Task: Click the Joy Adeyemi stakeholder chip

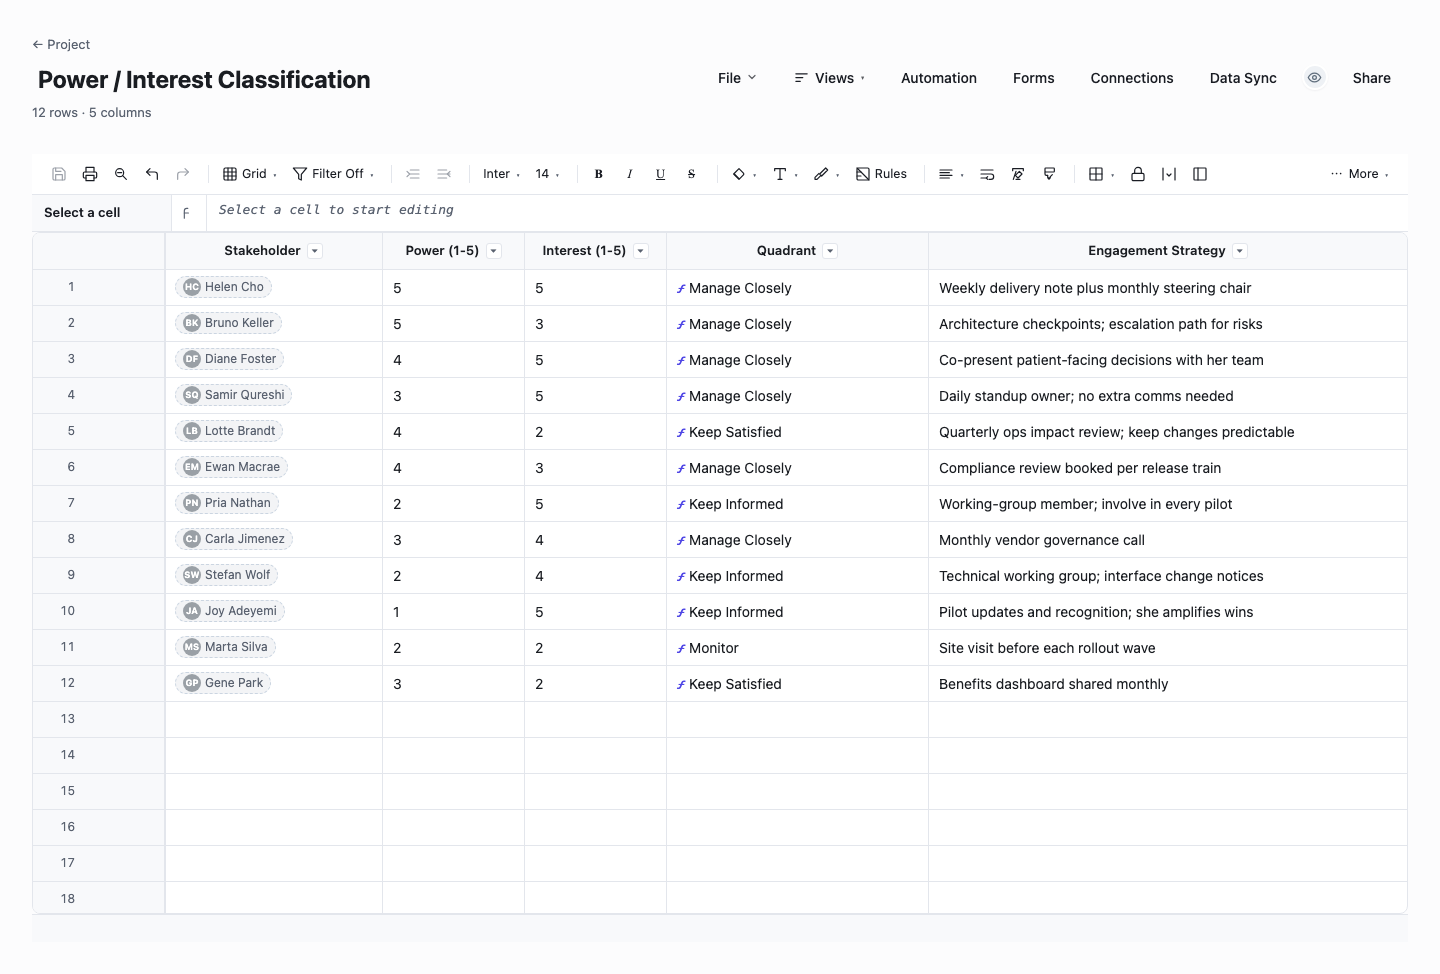Action: click(x=230, y=611)
